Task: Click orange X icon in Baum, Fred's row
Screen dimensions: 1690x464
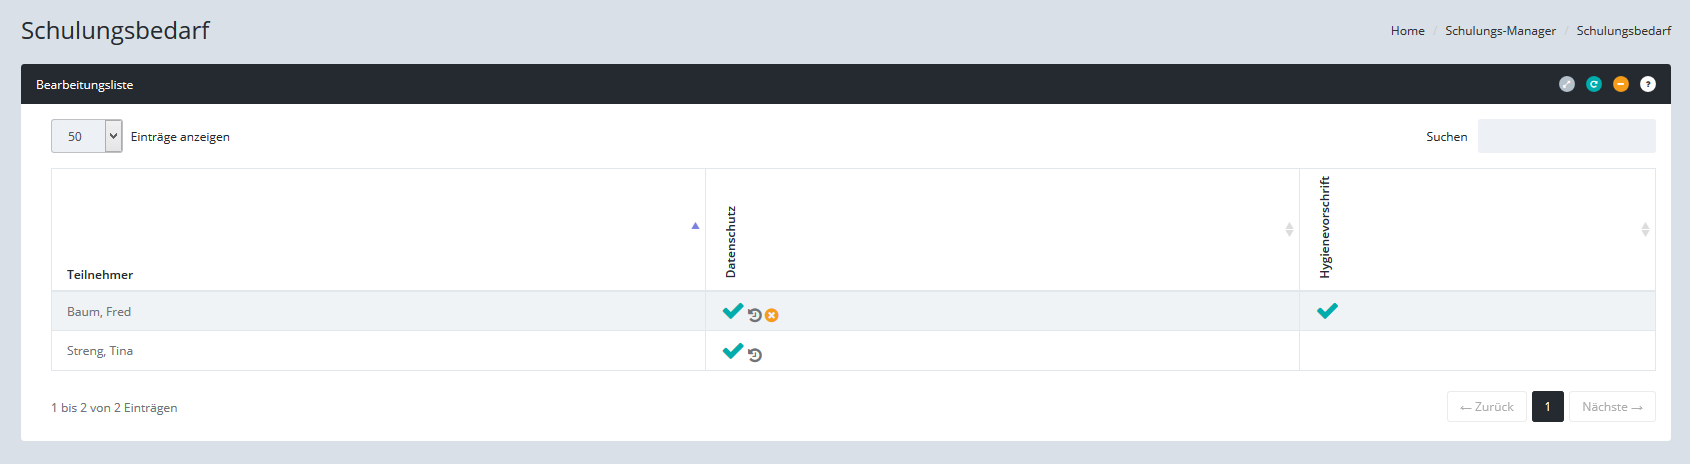Action: [x=772, y=315]
